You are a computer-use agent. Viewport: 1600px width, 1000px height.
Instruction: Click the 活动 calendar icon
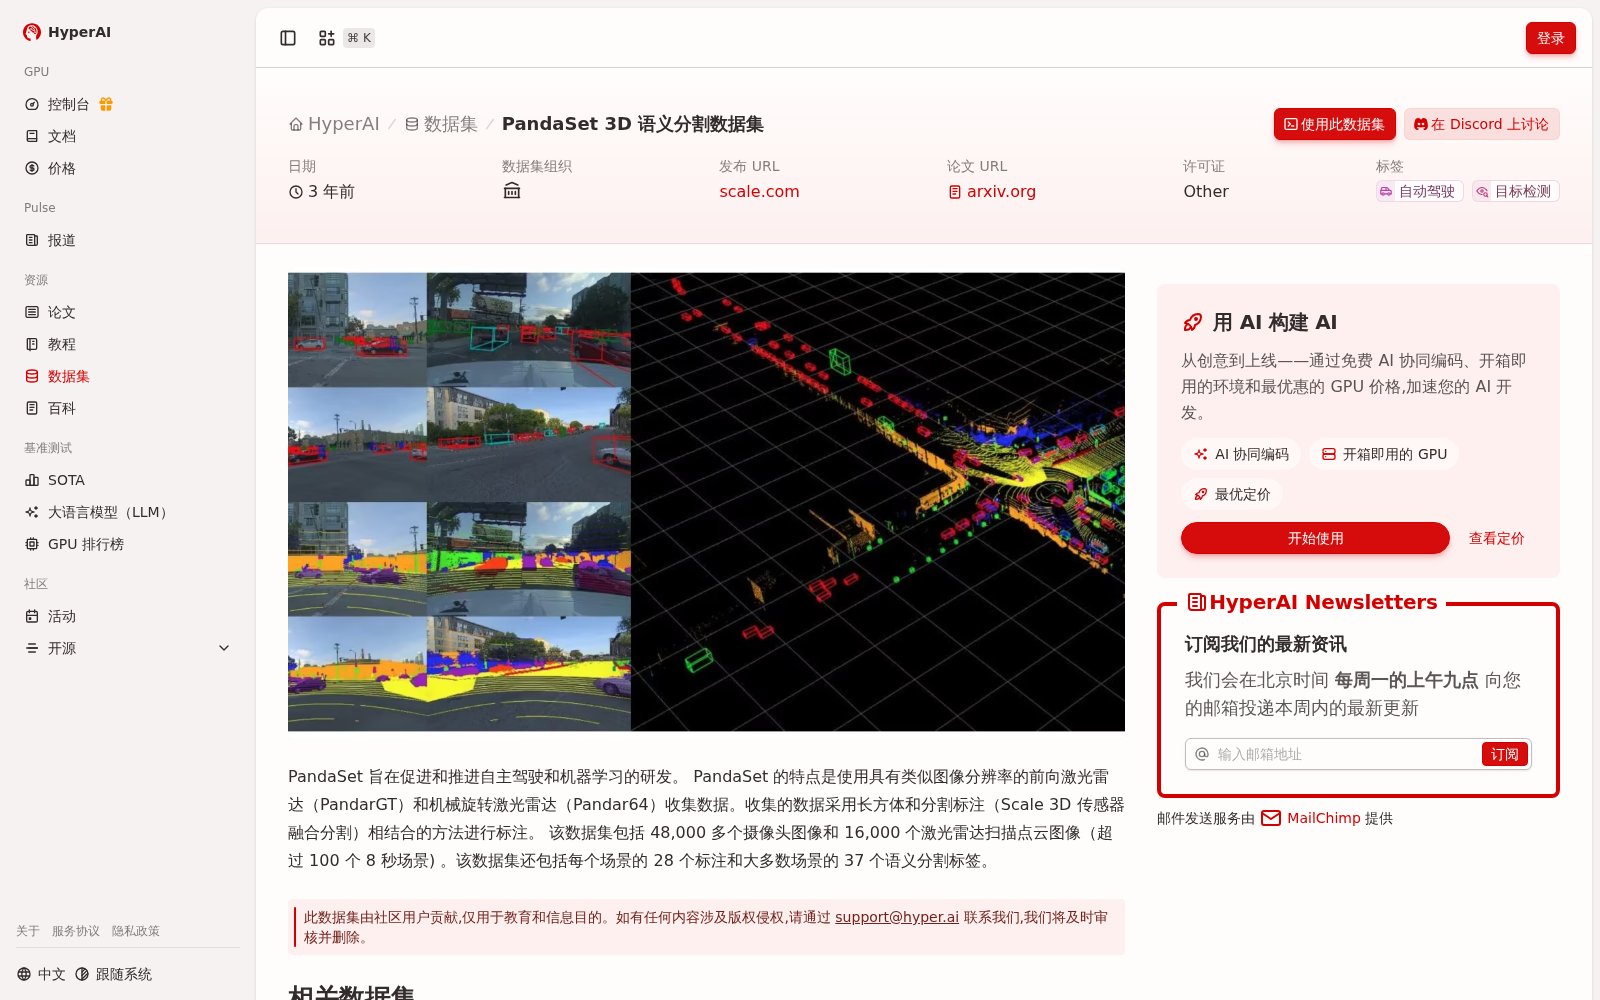[x=32, y=616]
